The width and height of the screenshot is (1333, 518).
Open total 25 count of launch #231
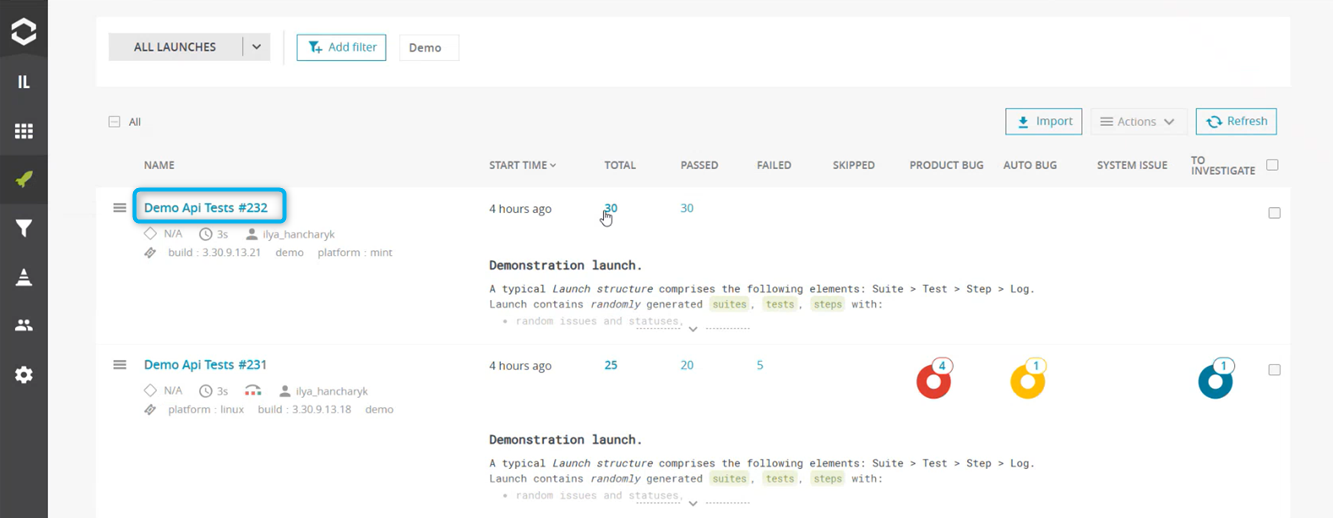pos(611,365)
